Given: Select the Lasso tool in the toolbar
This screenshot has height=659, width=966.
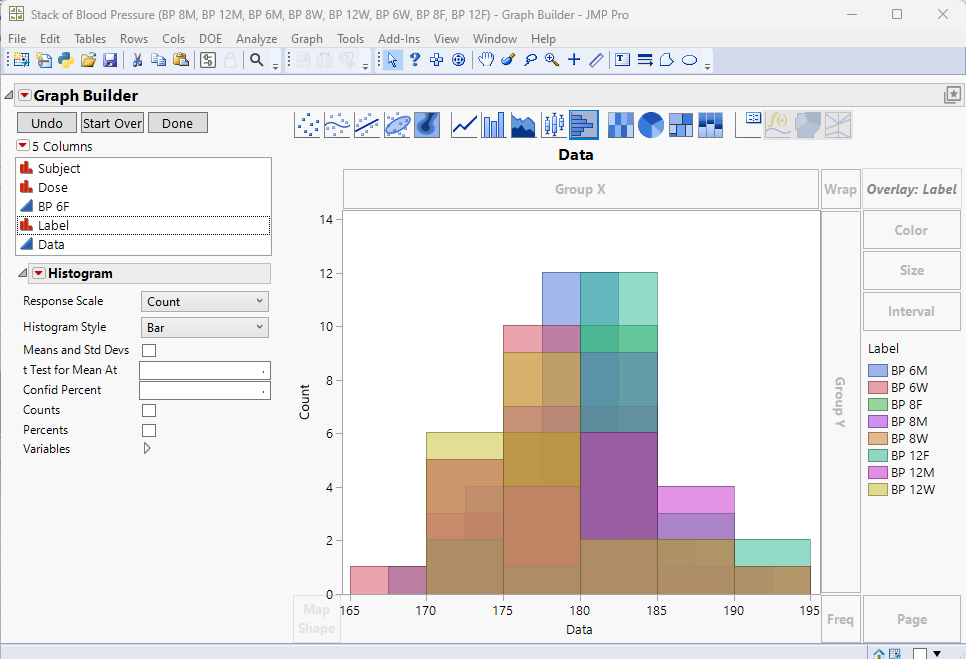Looking at the screenshot, I should [x=529, y=60].
